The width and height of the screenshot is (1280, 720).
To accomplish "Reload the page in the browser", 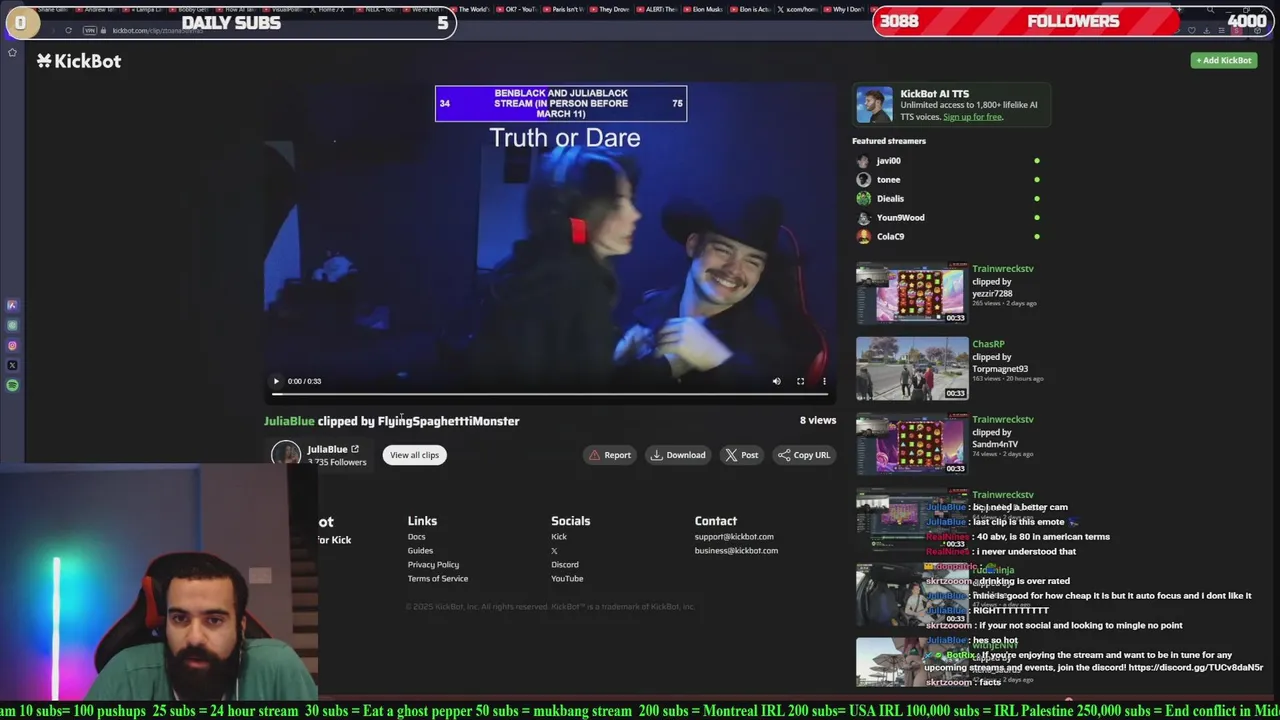I will (x=68, y=30).
